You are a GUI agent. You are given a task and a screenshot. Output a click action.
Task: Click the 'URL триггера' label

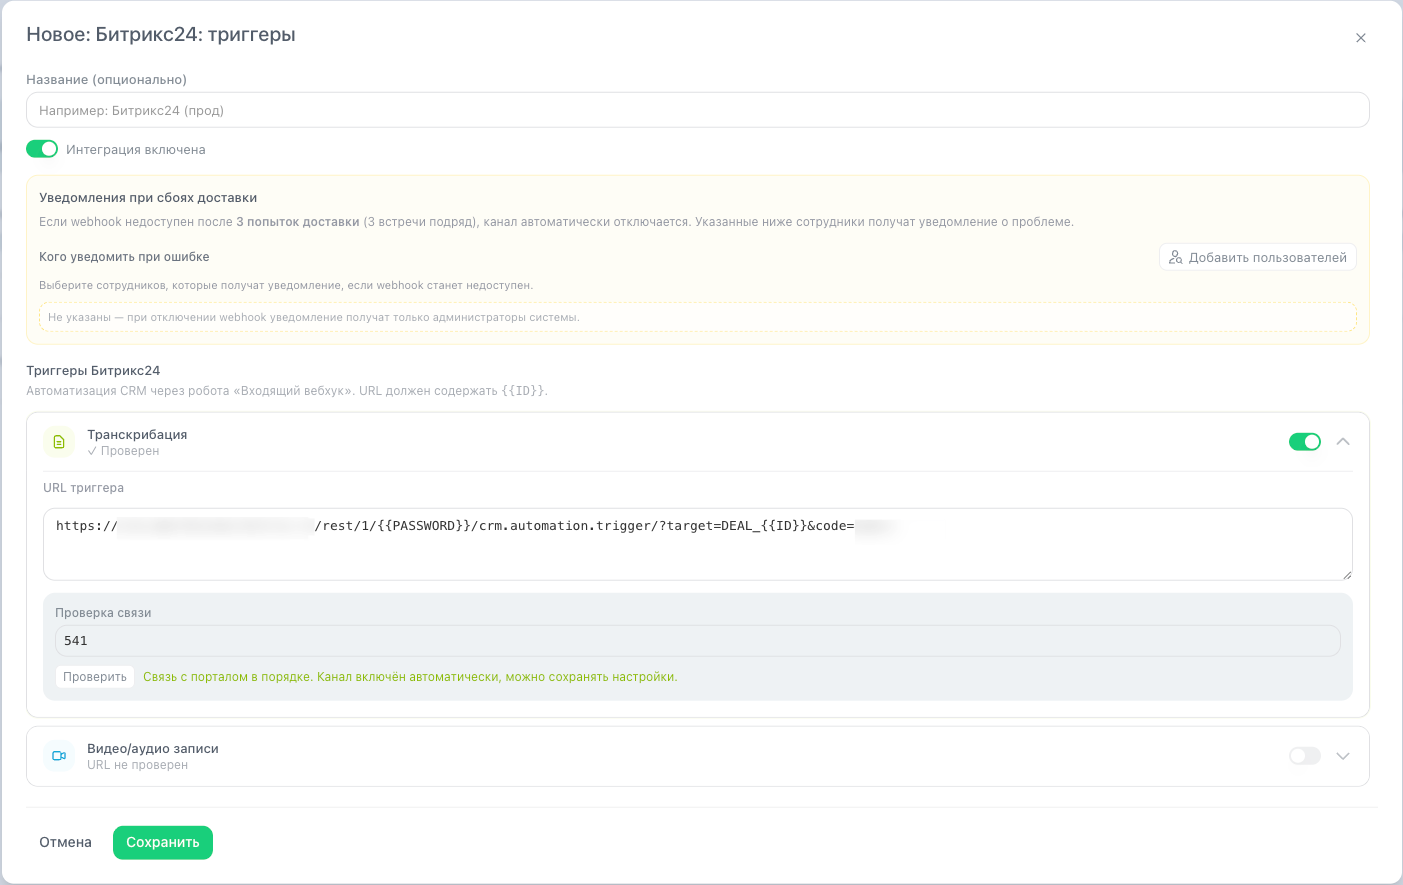coord(84,488)
